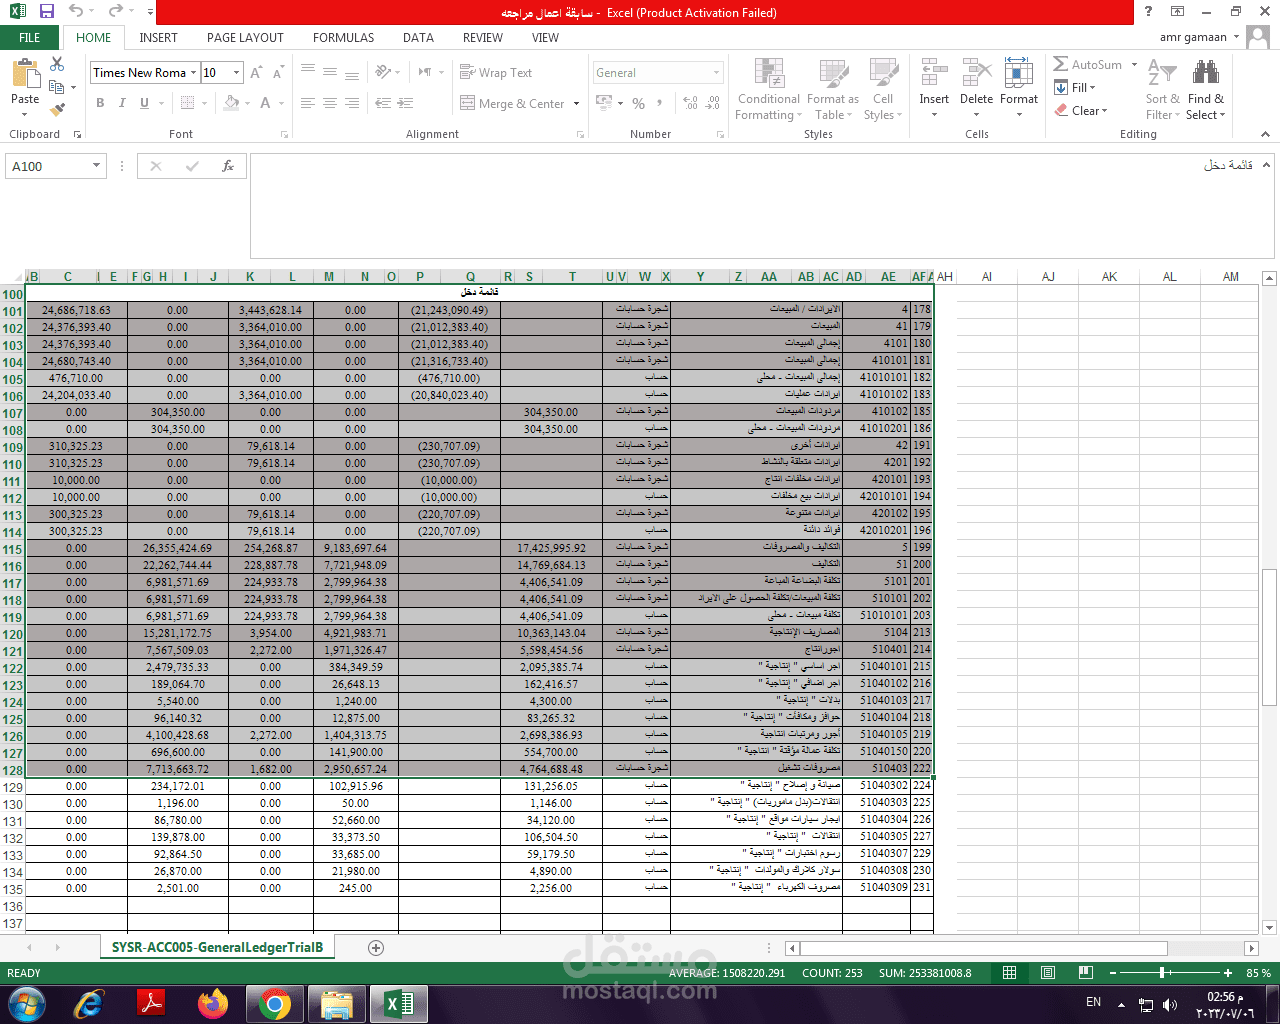Apply Fill Color bucket icon
The width and height of the screenshot is (1280, 1024).
pyautogui.click(x=231, y=103)
